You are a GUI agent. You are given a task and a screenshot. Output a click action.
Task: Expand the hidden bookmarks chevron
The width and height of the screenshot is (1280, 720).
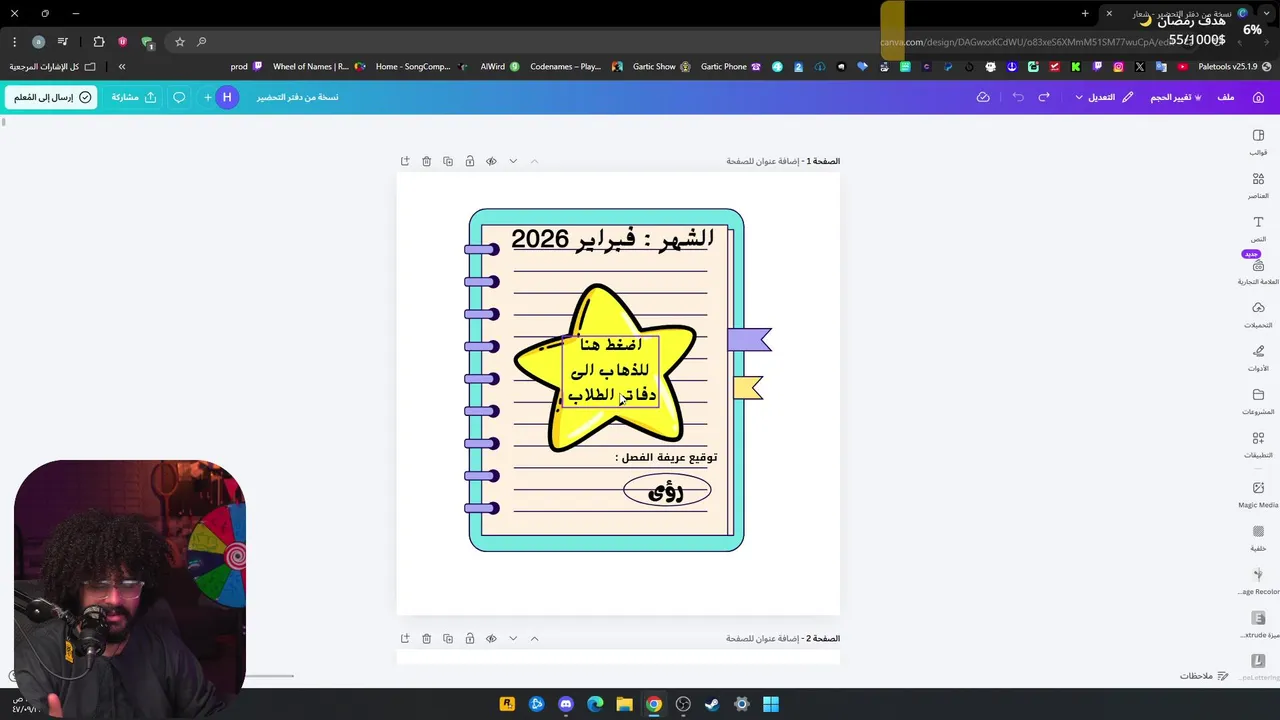(x=122, y=67)
